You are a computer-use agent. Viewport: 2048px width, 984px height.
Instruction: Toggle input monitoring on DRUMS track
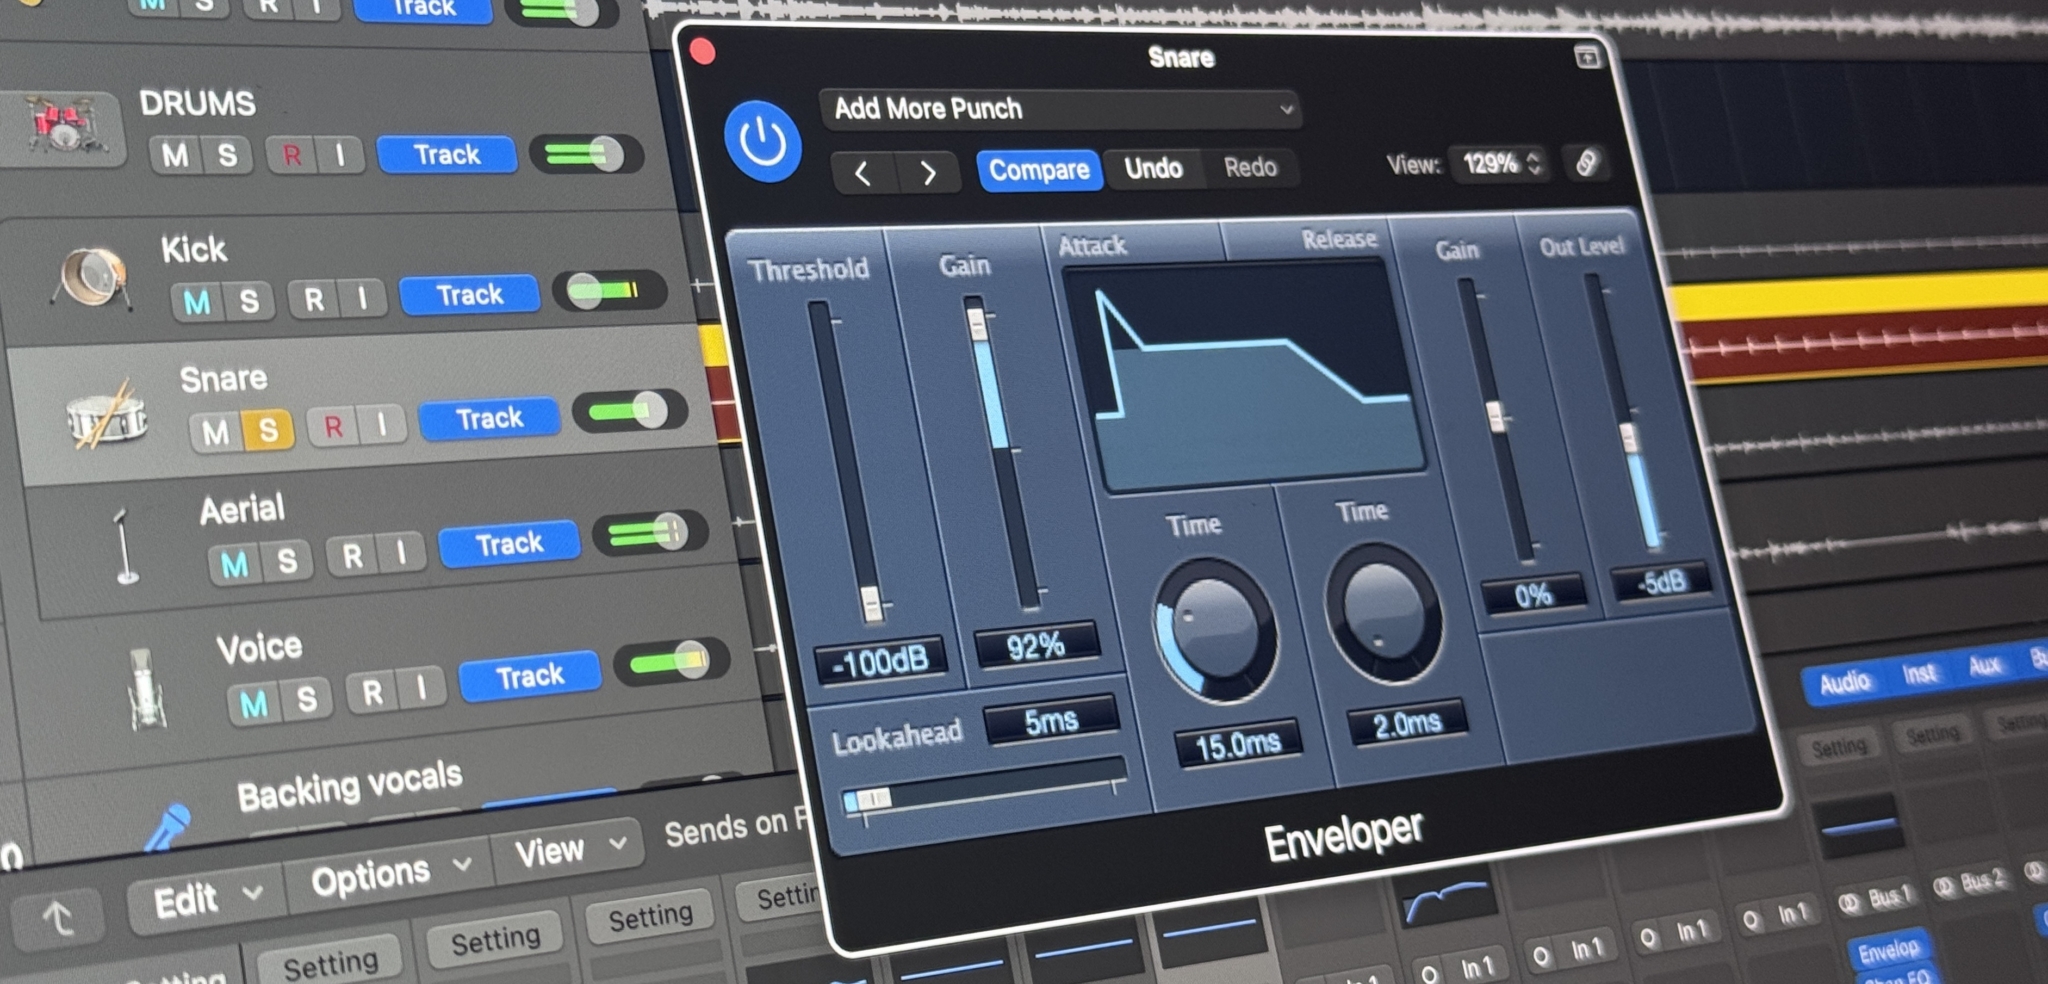click(340, 155)
